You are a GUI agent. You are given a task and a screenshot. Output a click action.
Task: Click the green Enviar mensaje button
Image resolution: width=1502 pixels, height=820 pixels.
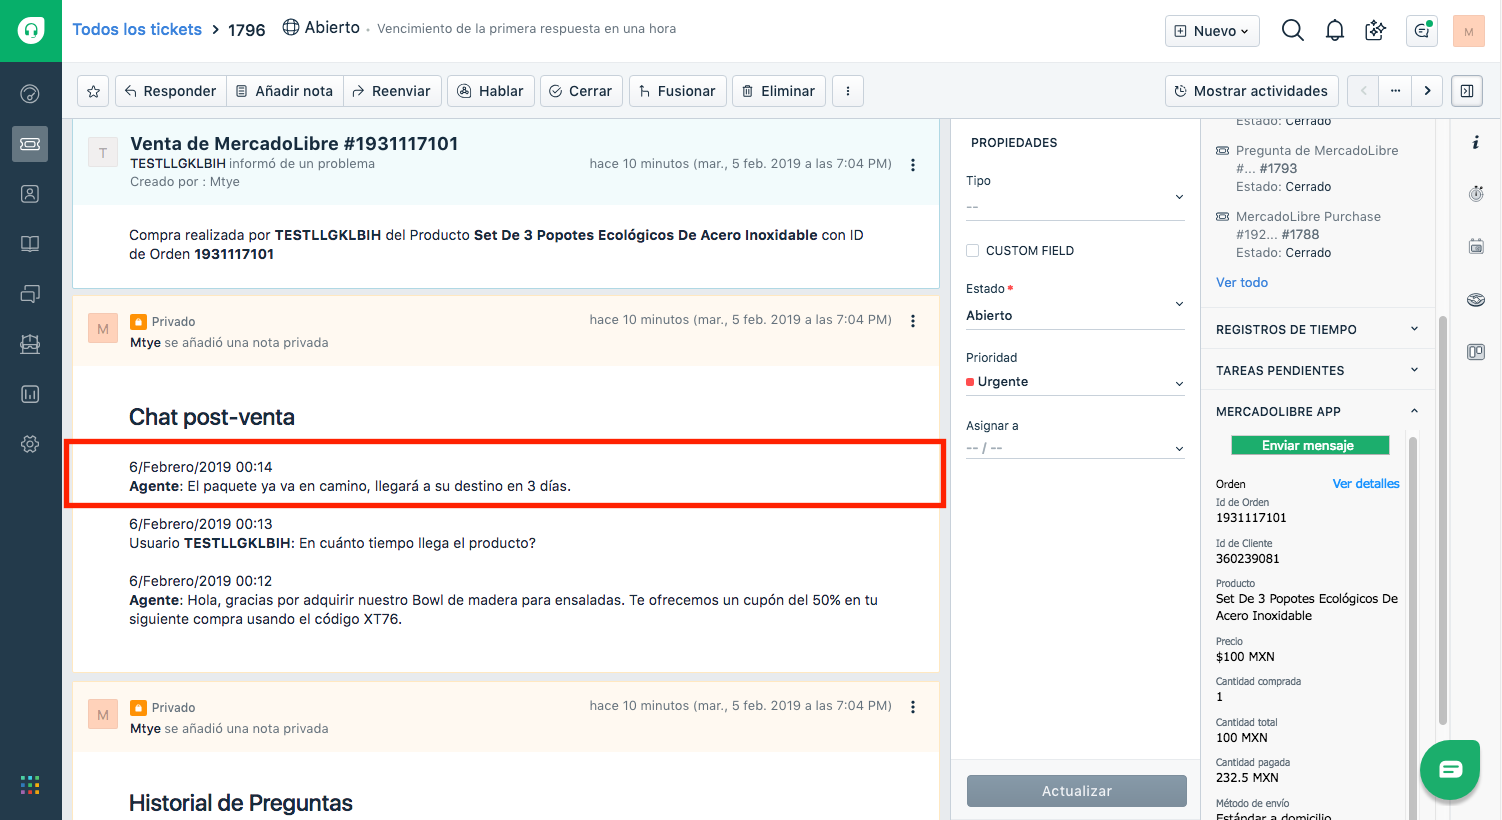(1310, 445)
